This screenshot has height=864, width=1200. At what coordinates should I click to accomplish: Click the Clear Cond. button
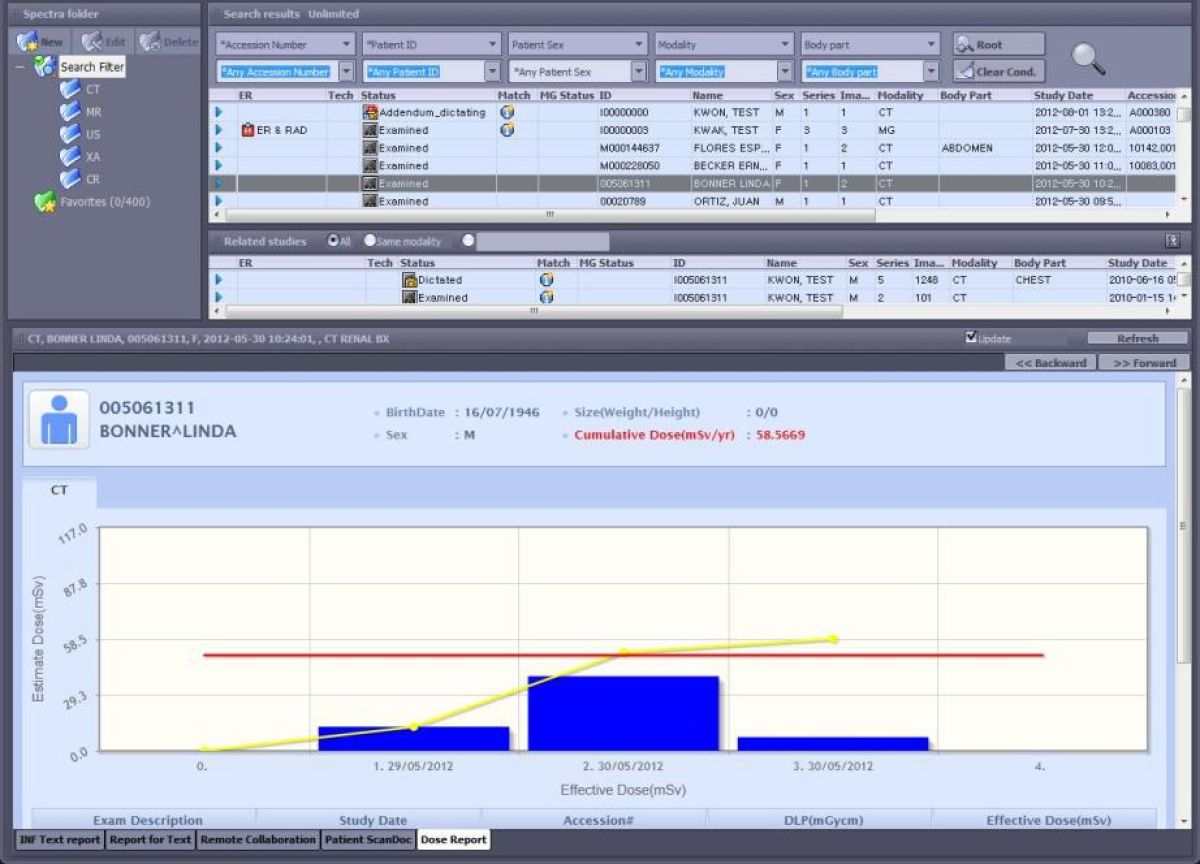998,71
